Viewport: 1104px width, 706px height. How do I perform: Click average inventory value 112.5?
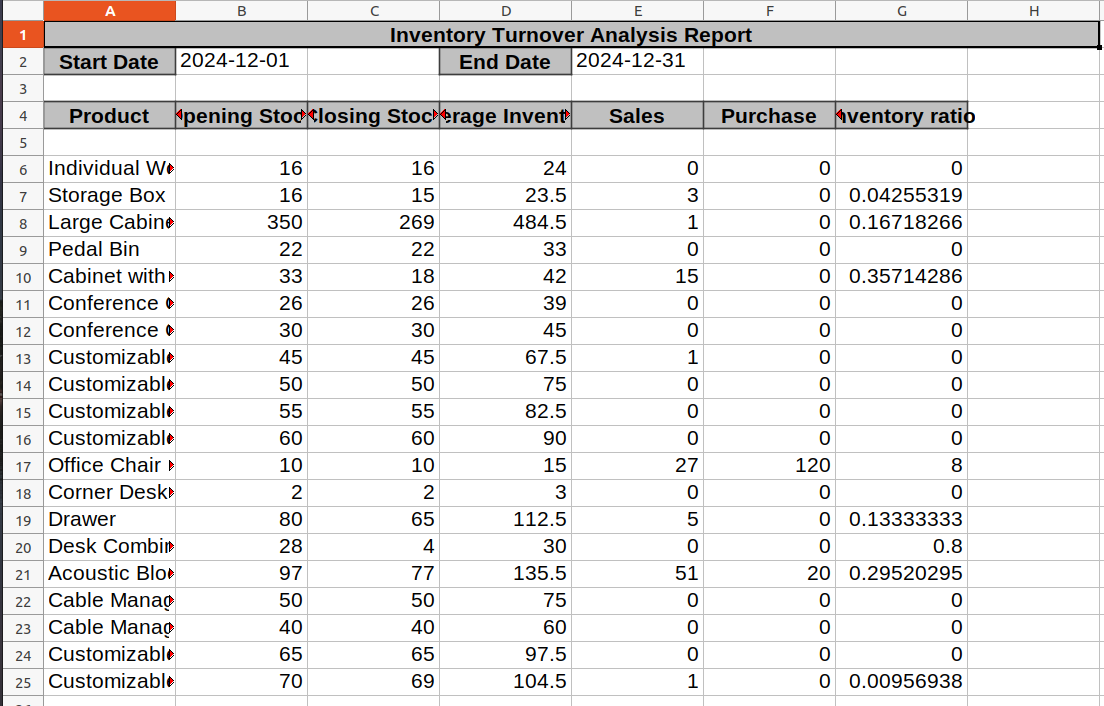tap(506, 519)
